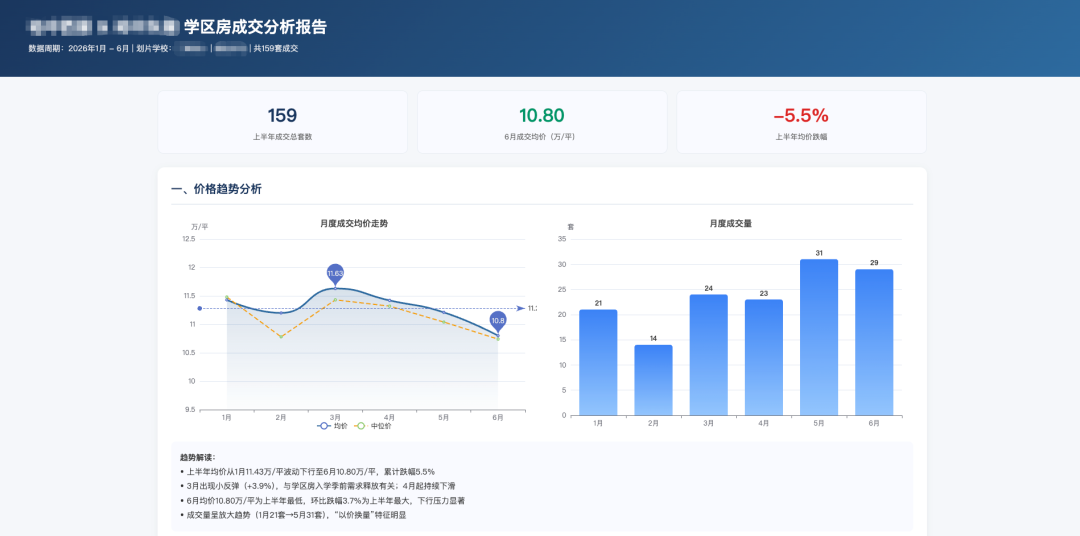
Task: Click the –5.5% price decline value
Action: (801, 116)
